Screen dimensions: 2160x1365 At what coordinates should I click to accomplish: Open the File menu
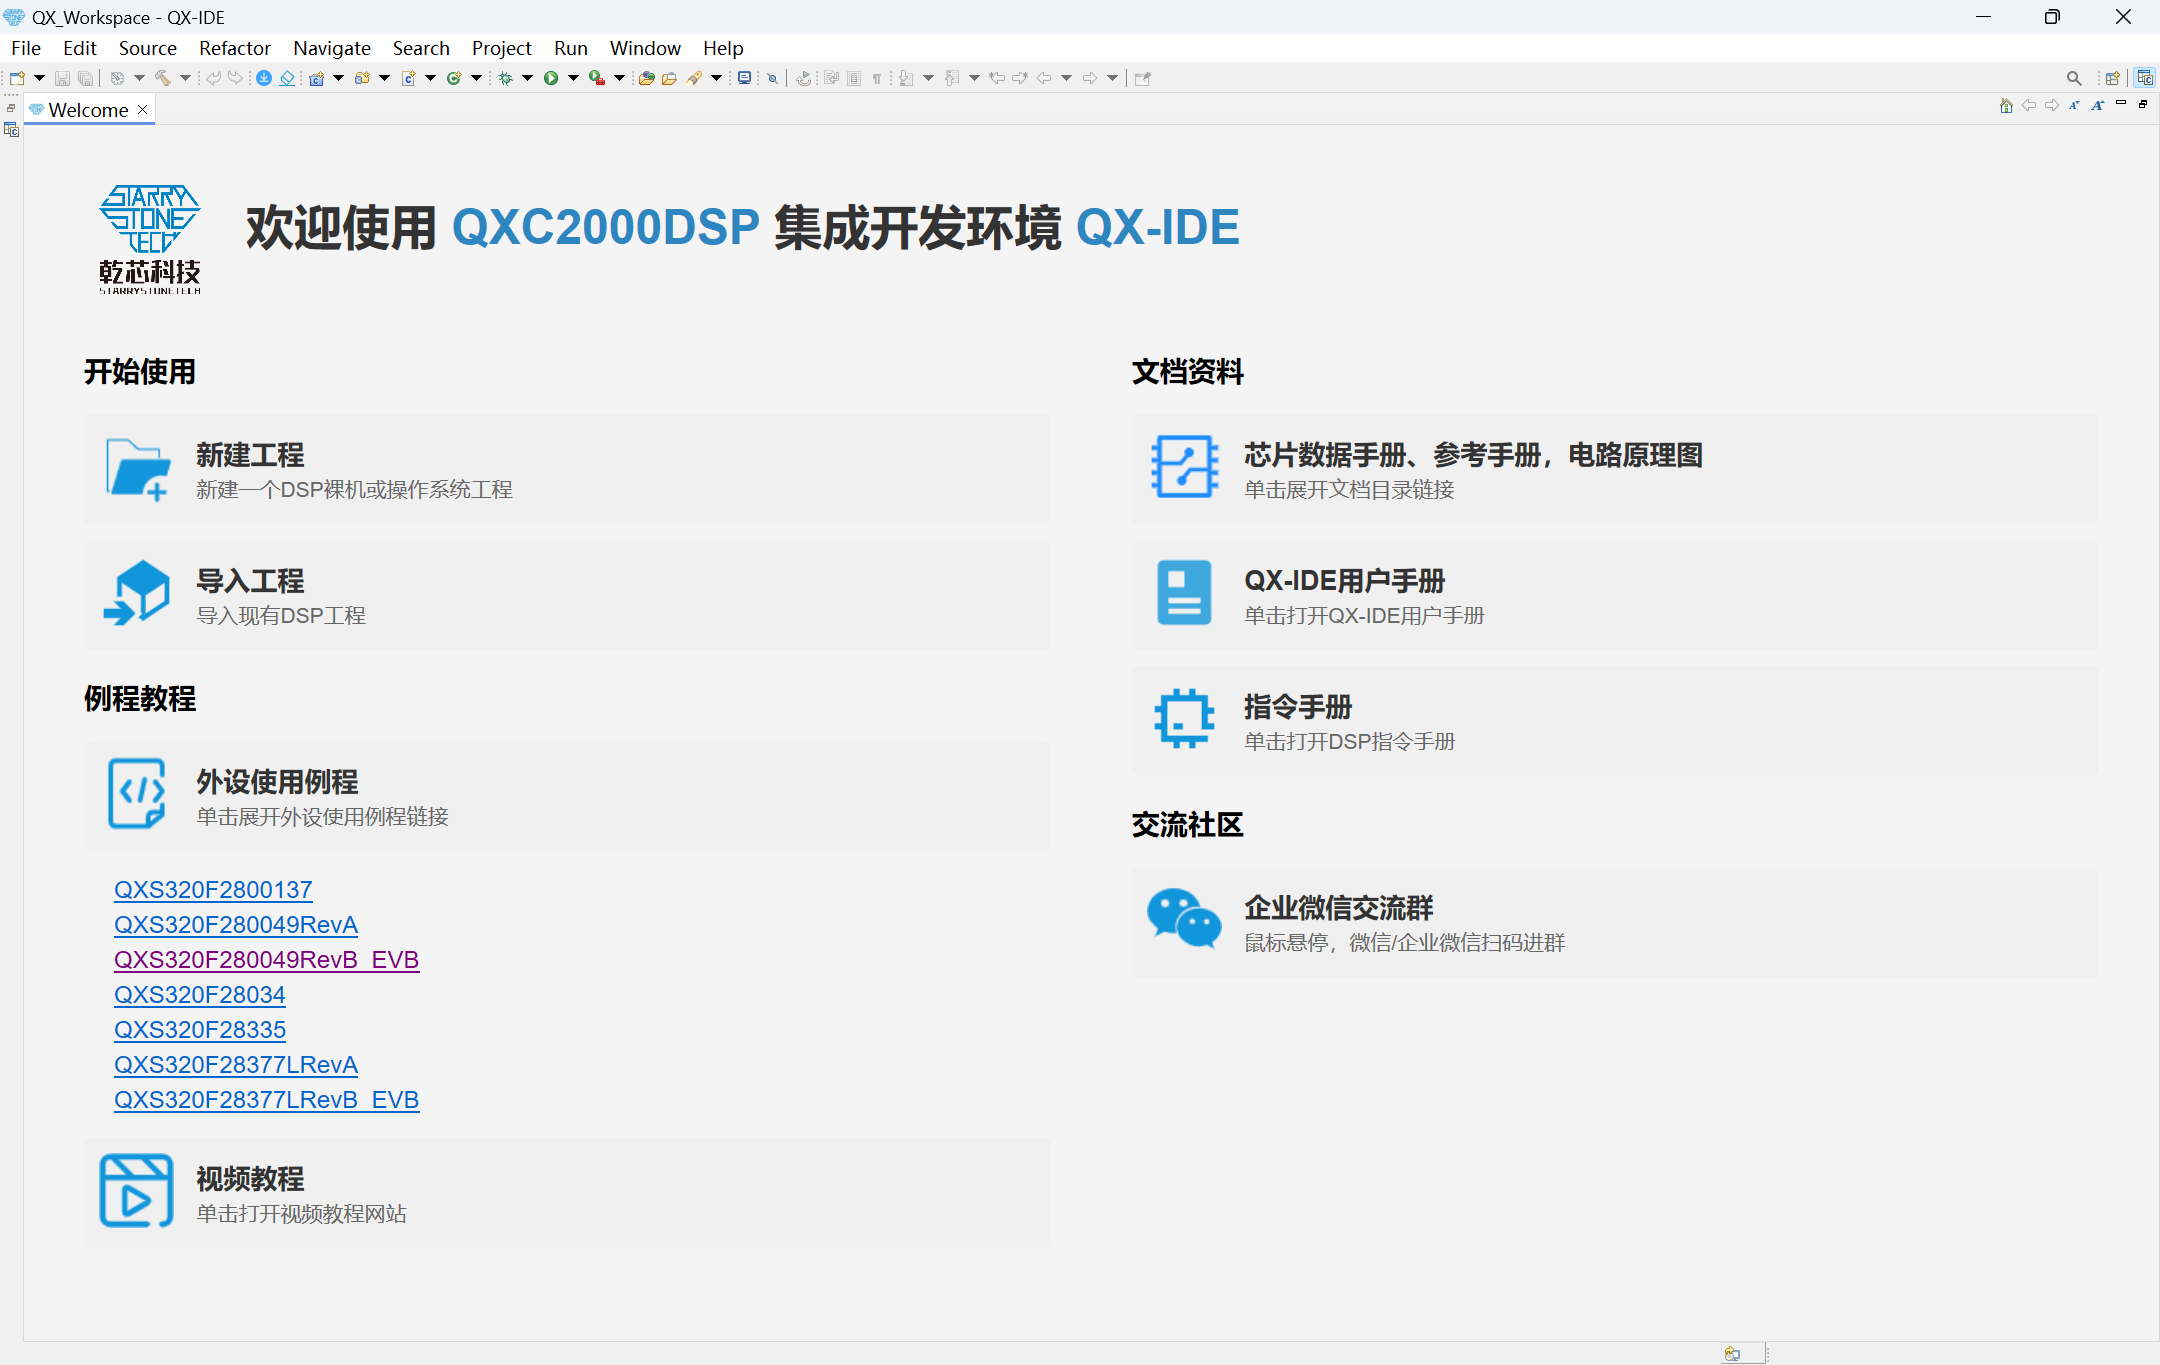tap(26, 48)
